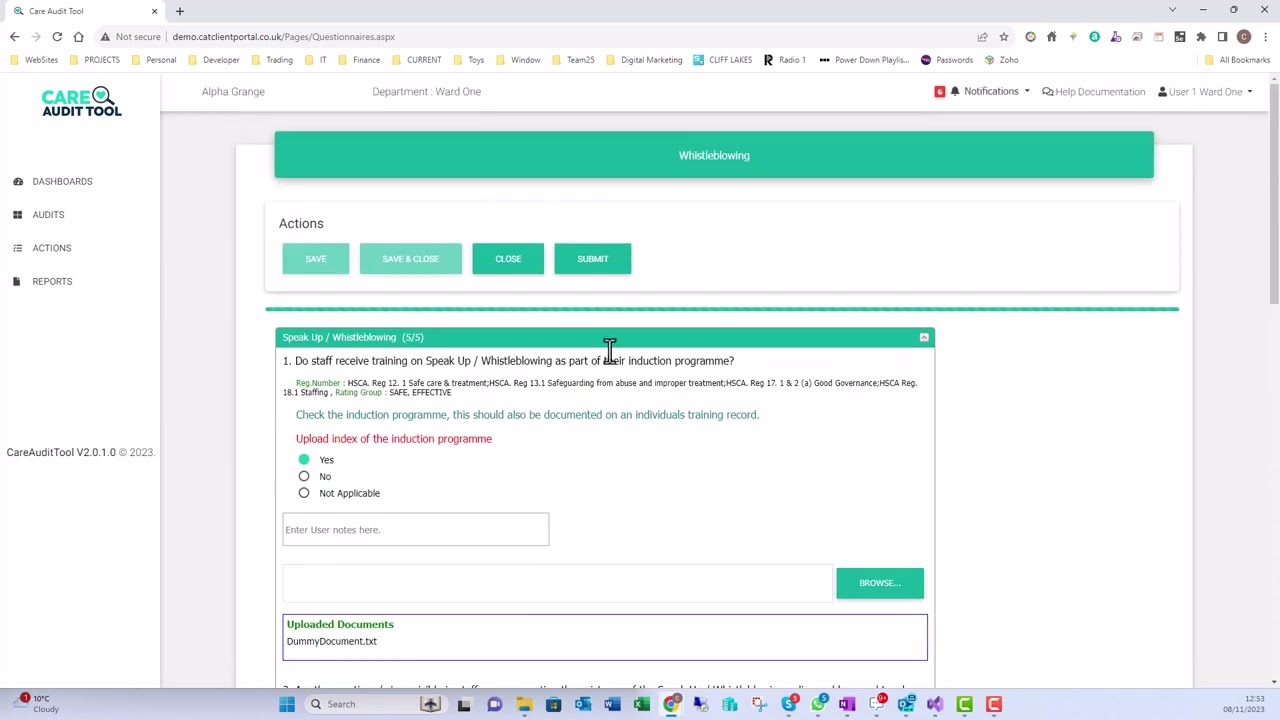
Task: Click the notifications bell icon
Action: click(955, 91)
